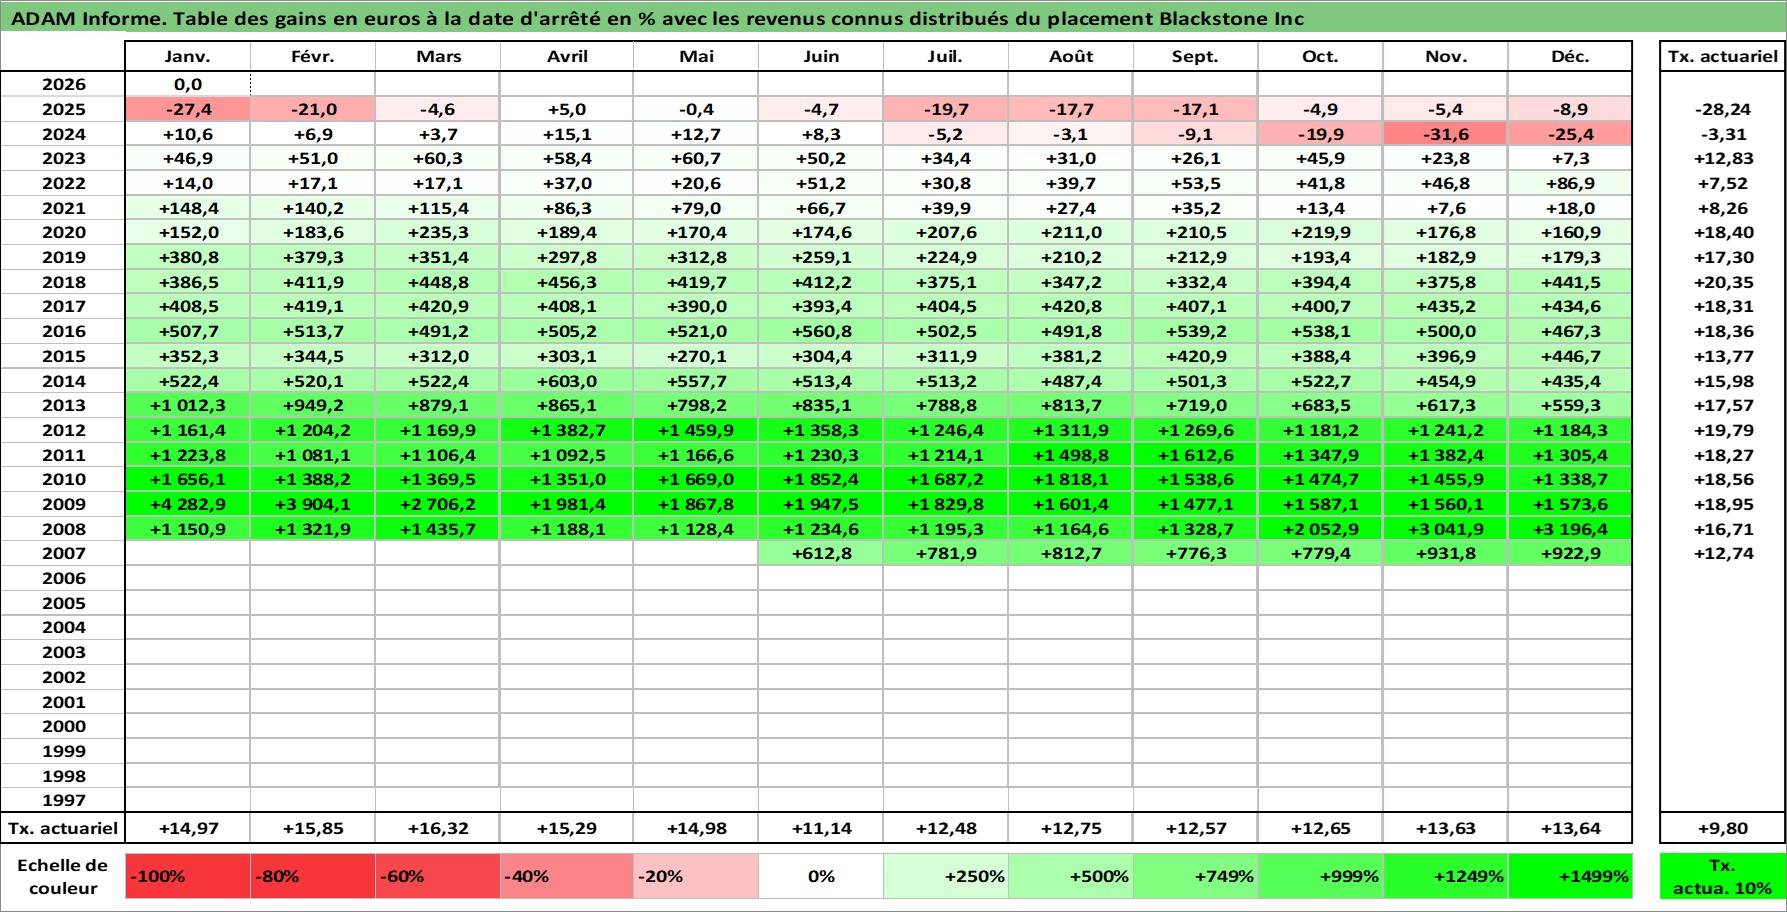Select the +2 052,9 cell in 2008

tap(1321, 529)
